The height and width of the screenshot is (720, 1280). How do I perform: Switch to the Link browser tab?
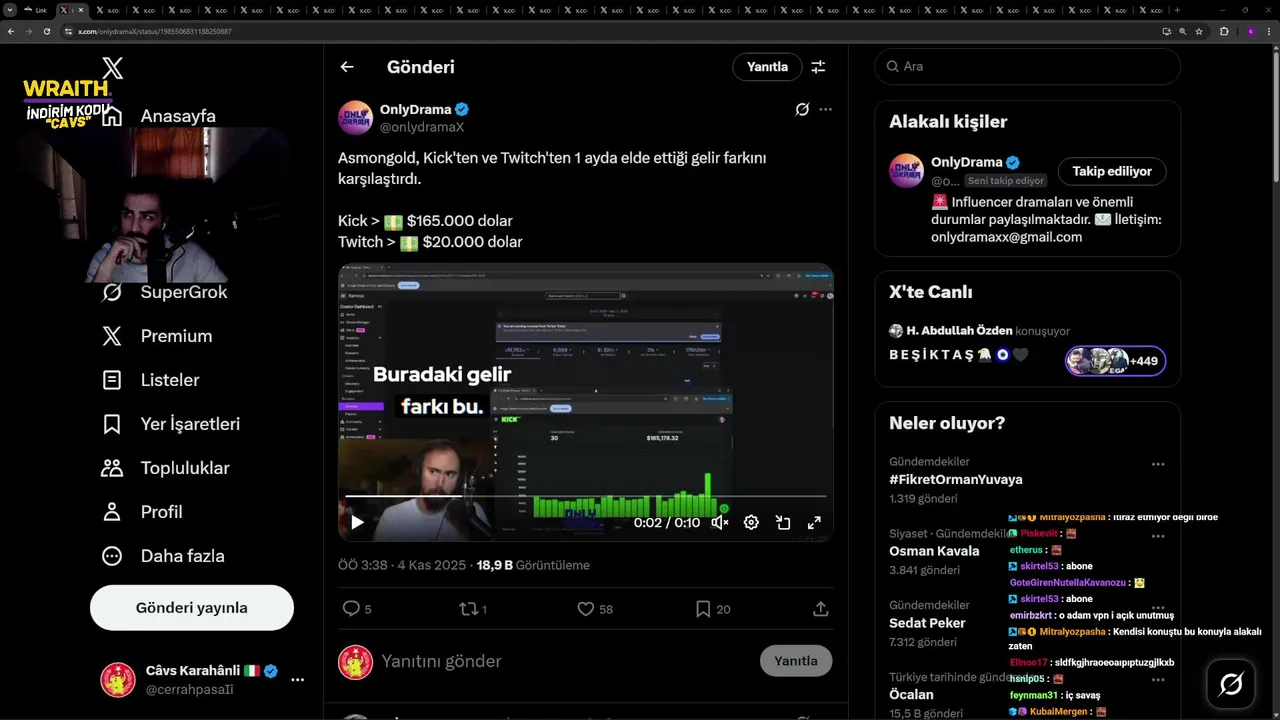click(36, 10)
